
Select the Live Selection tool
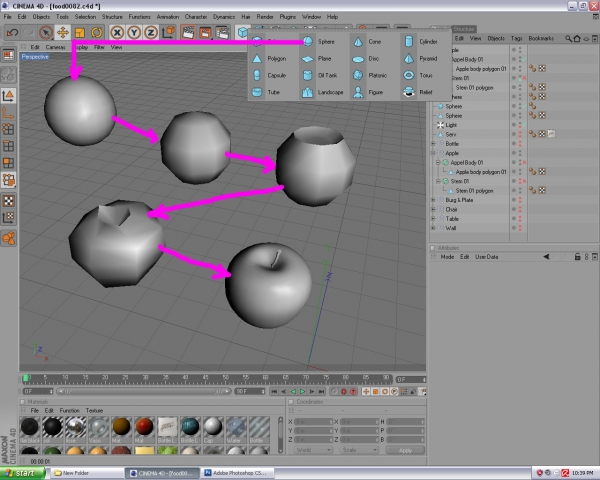(46, 33)
